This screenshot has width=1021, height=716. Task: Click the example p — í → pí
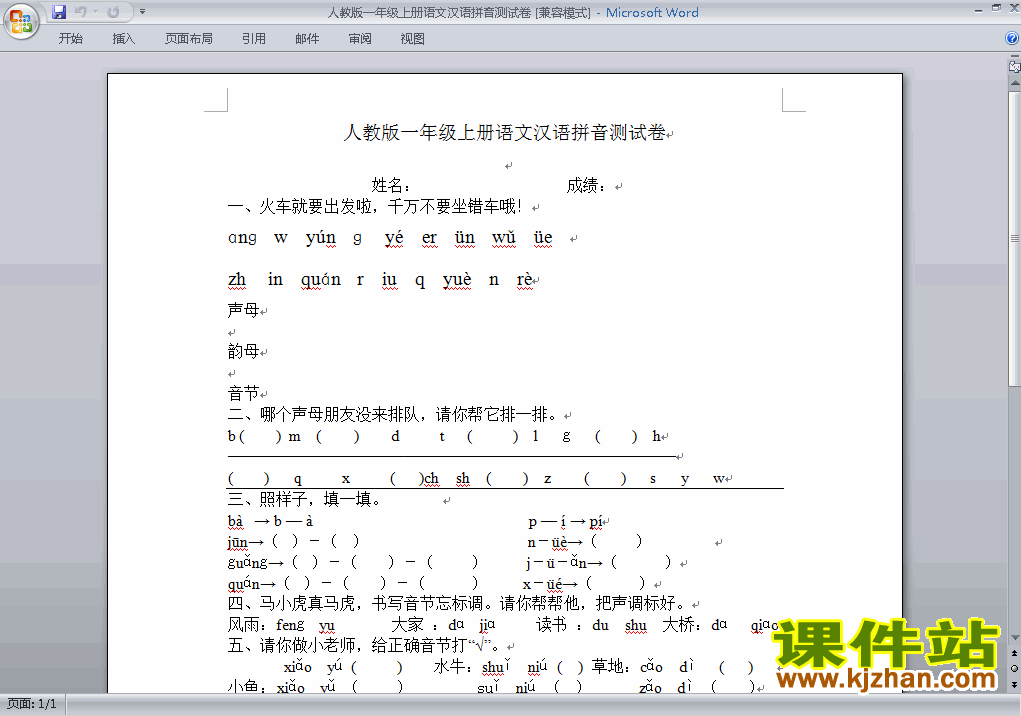click(565, 521)
